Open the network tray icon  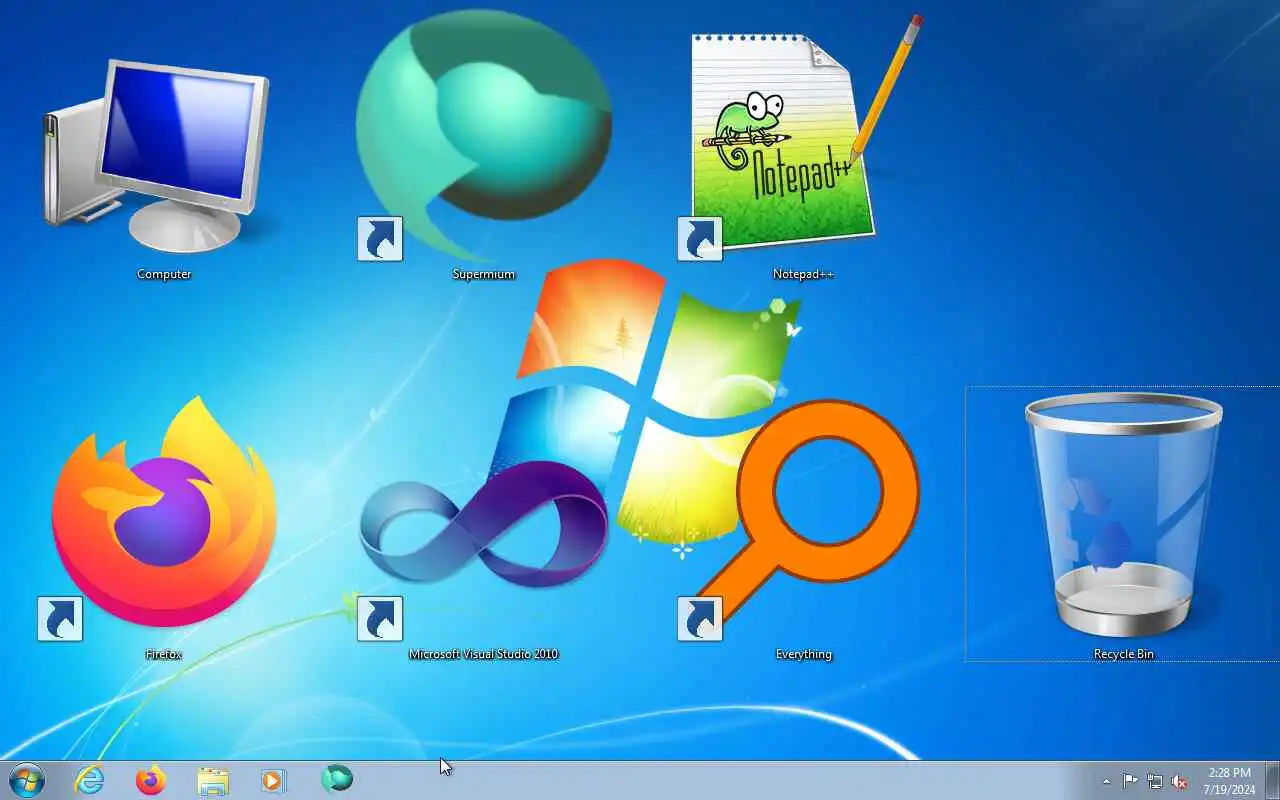tap(1155, 781)
